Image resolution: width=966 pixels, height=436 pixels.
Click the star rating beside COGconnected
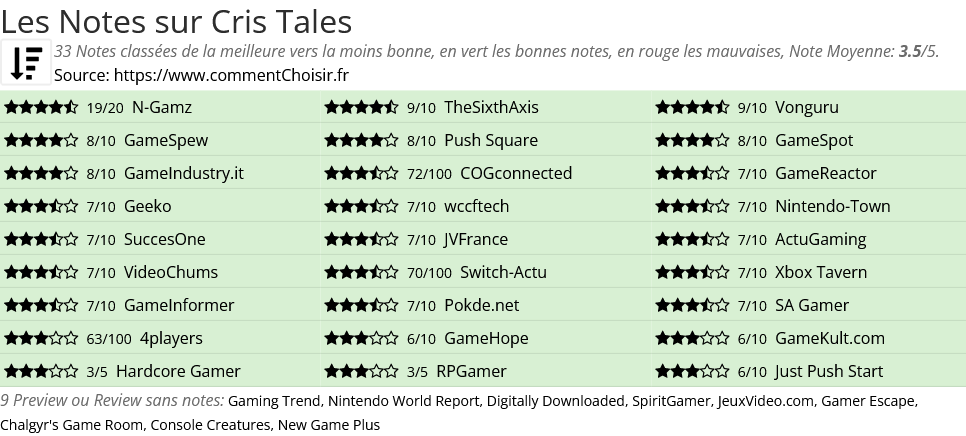pyautogui.click(x=361, y=174)
